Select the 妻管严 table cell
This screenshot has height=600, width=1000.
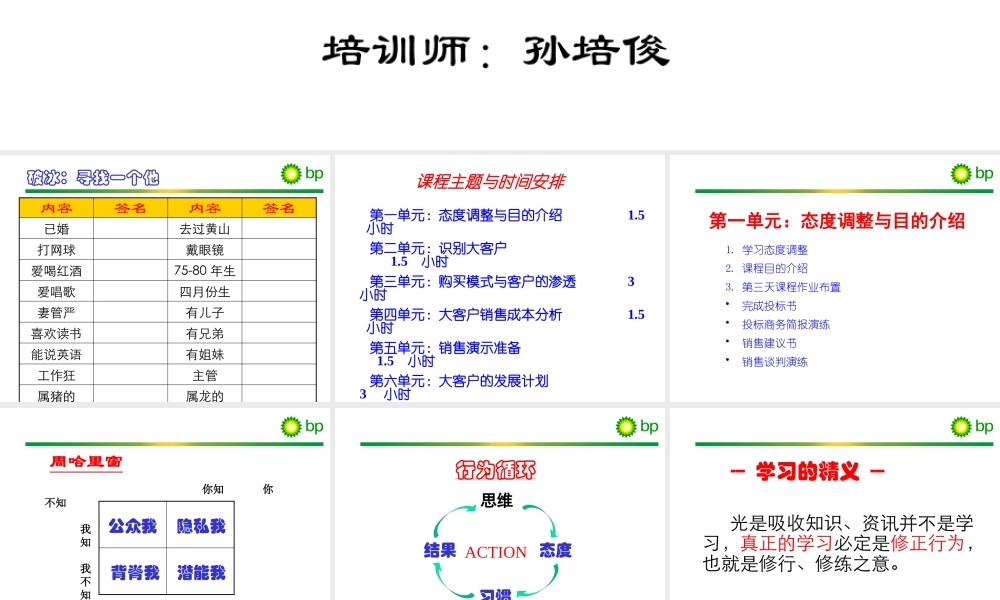(x=56, y=312)
